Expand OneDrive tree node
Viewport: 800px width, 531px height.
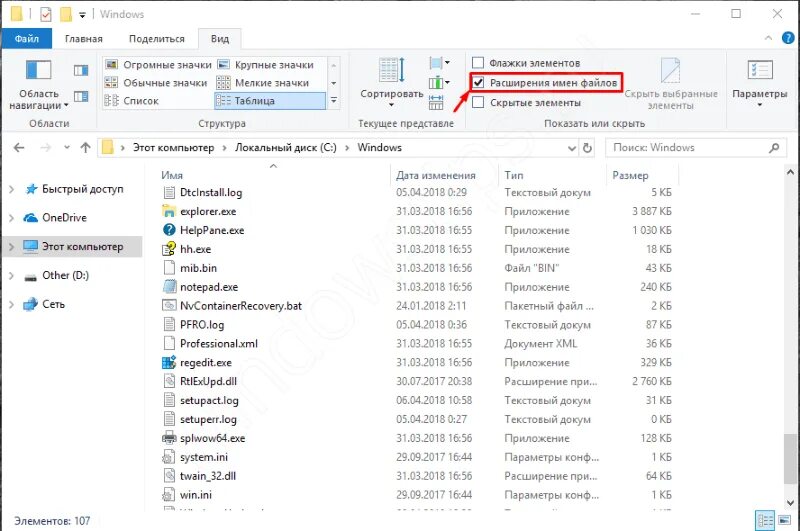[11, 218]
